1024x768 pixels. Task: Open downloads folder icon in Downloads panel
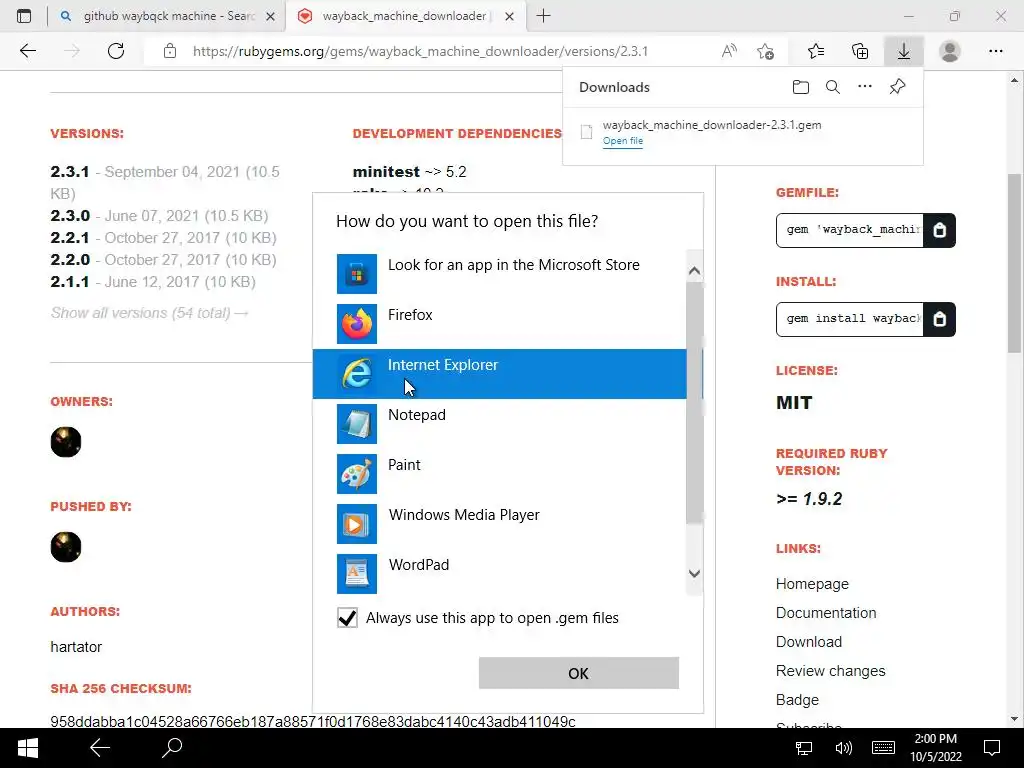coord(801,87)
